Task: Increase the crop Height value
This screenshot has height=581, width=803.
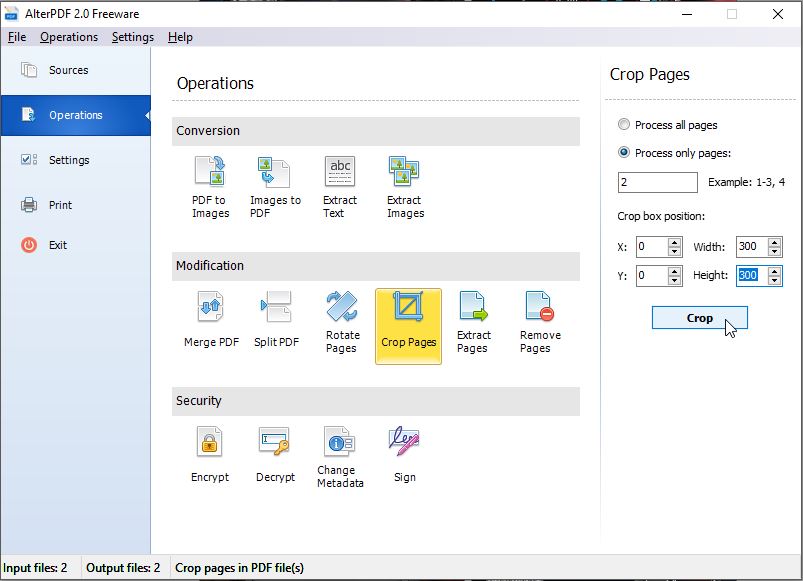Action: tap(774, 271)
